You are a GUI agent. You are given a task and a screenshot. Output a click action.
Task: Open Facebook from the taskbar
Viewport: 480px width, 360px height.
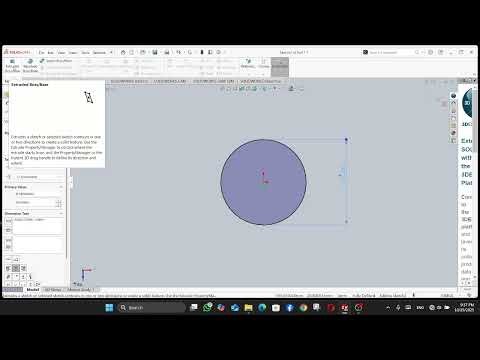pyautogui.click(x=289, y=308)
